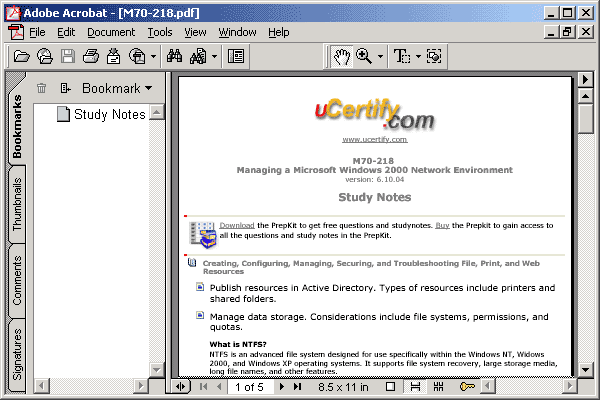Click the 'What is NTFS?' heading
The width and height of the screenshot is (600, 400).
[238, 344]
